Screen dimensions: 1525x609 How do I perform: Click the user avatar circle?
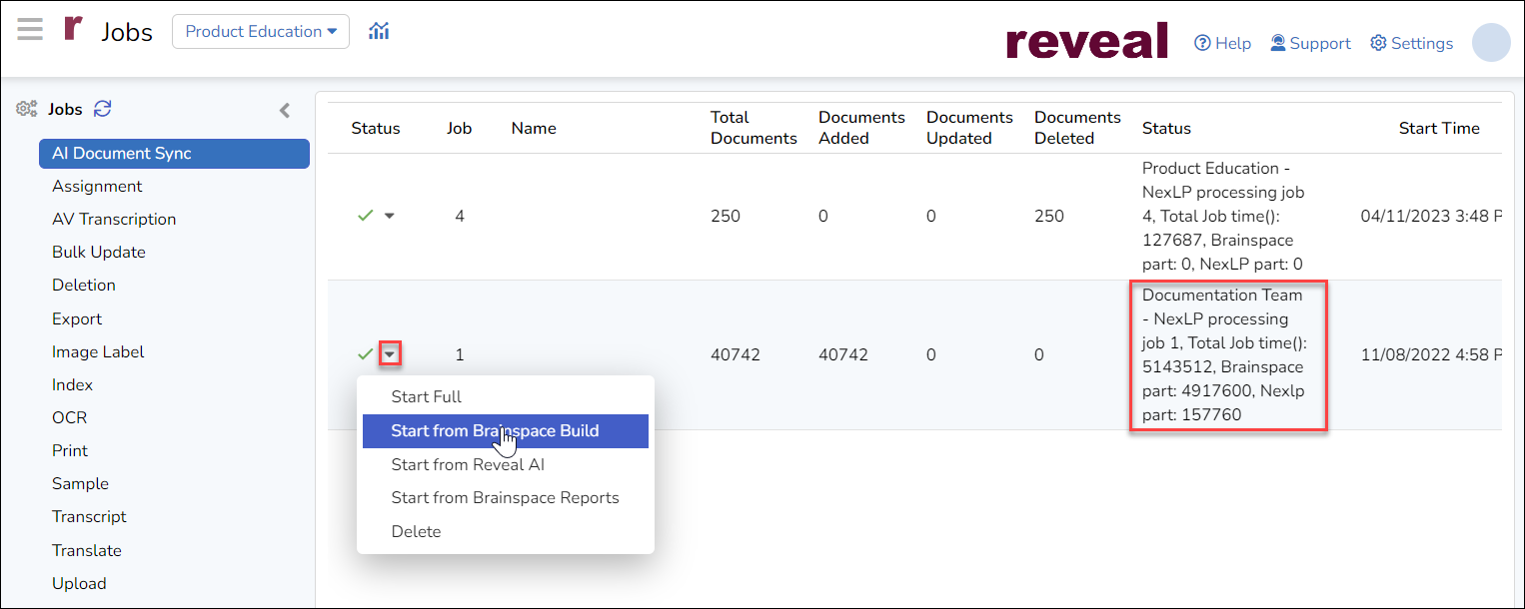pyautogui.click(x=1491, y=43)
